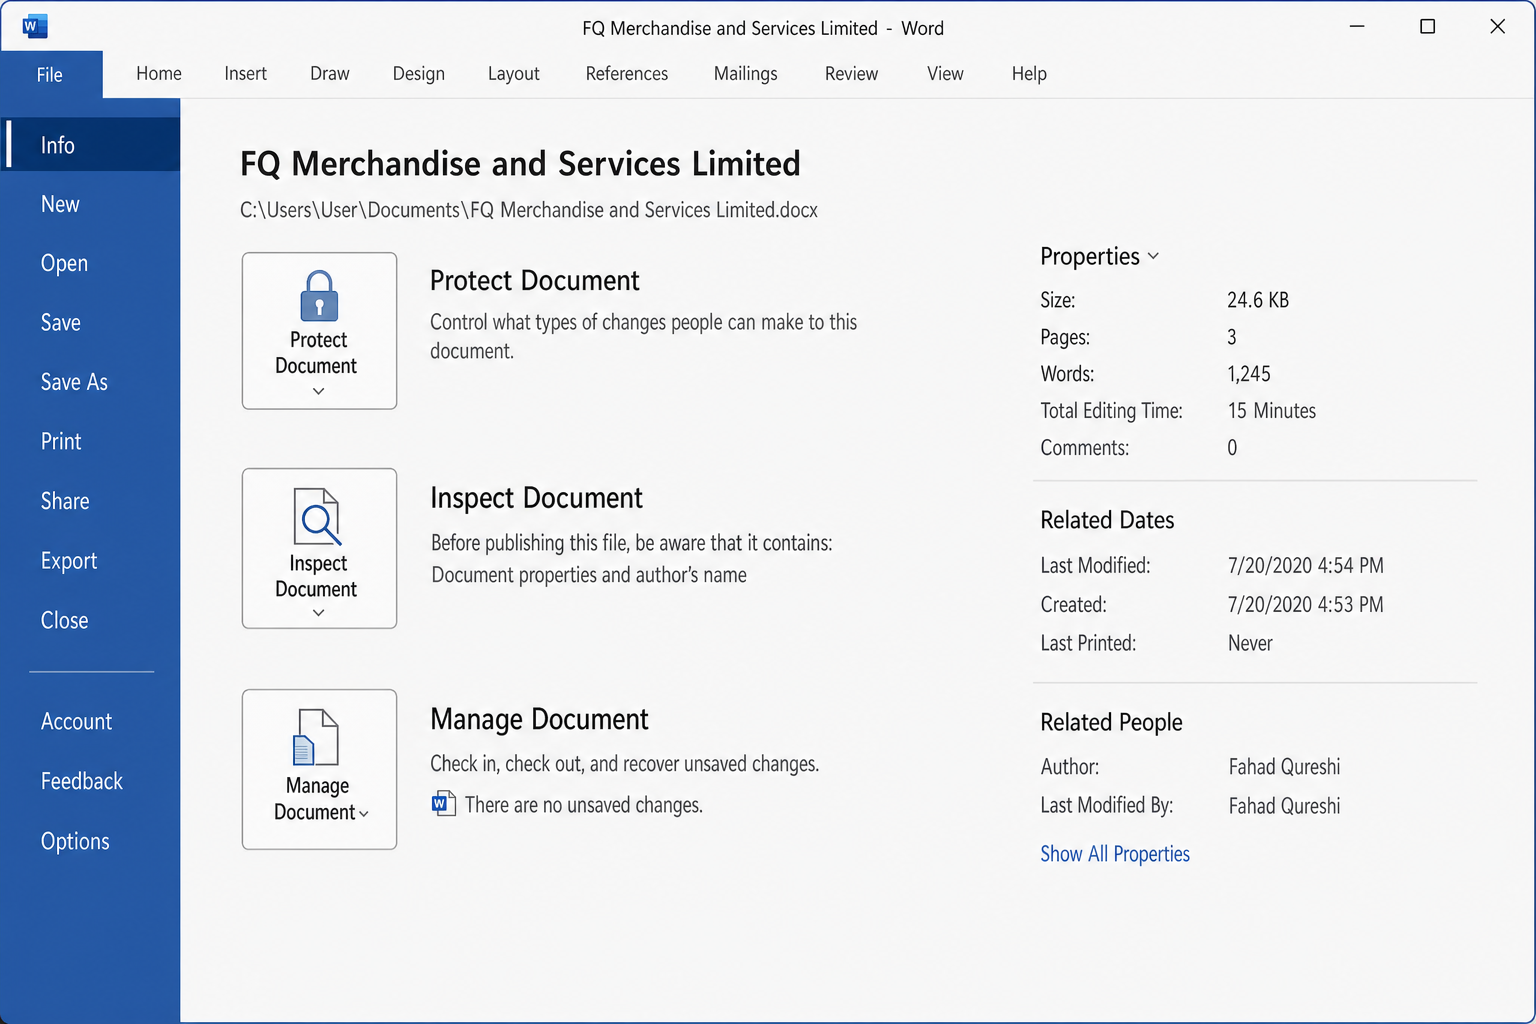This screenshot has width=1536, height=1024.
Task: Click the document title heading in Info
Action: coord(520,163)
